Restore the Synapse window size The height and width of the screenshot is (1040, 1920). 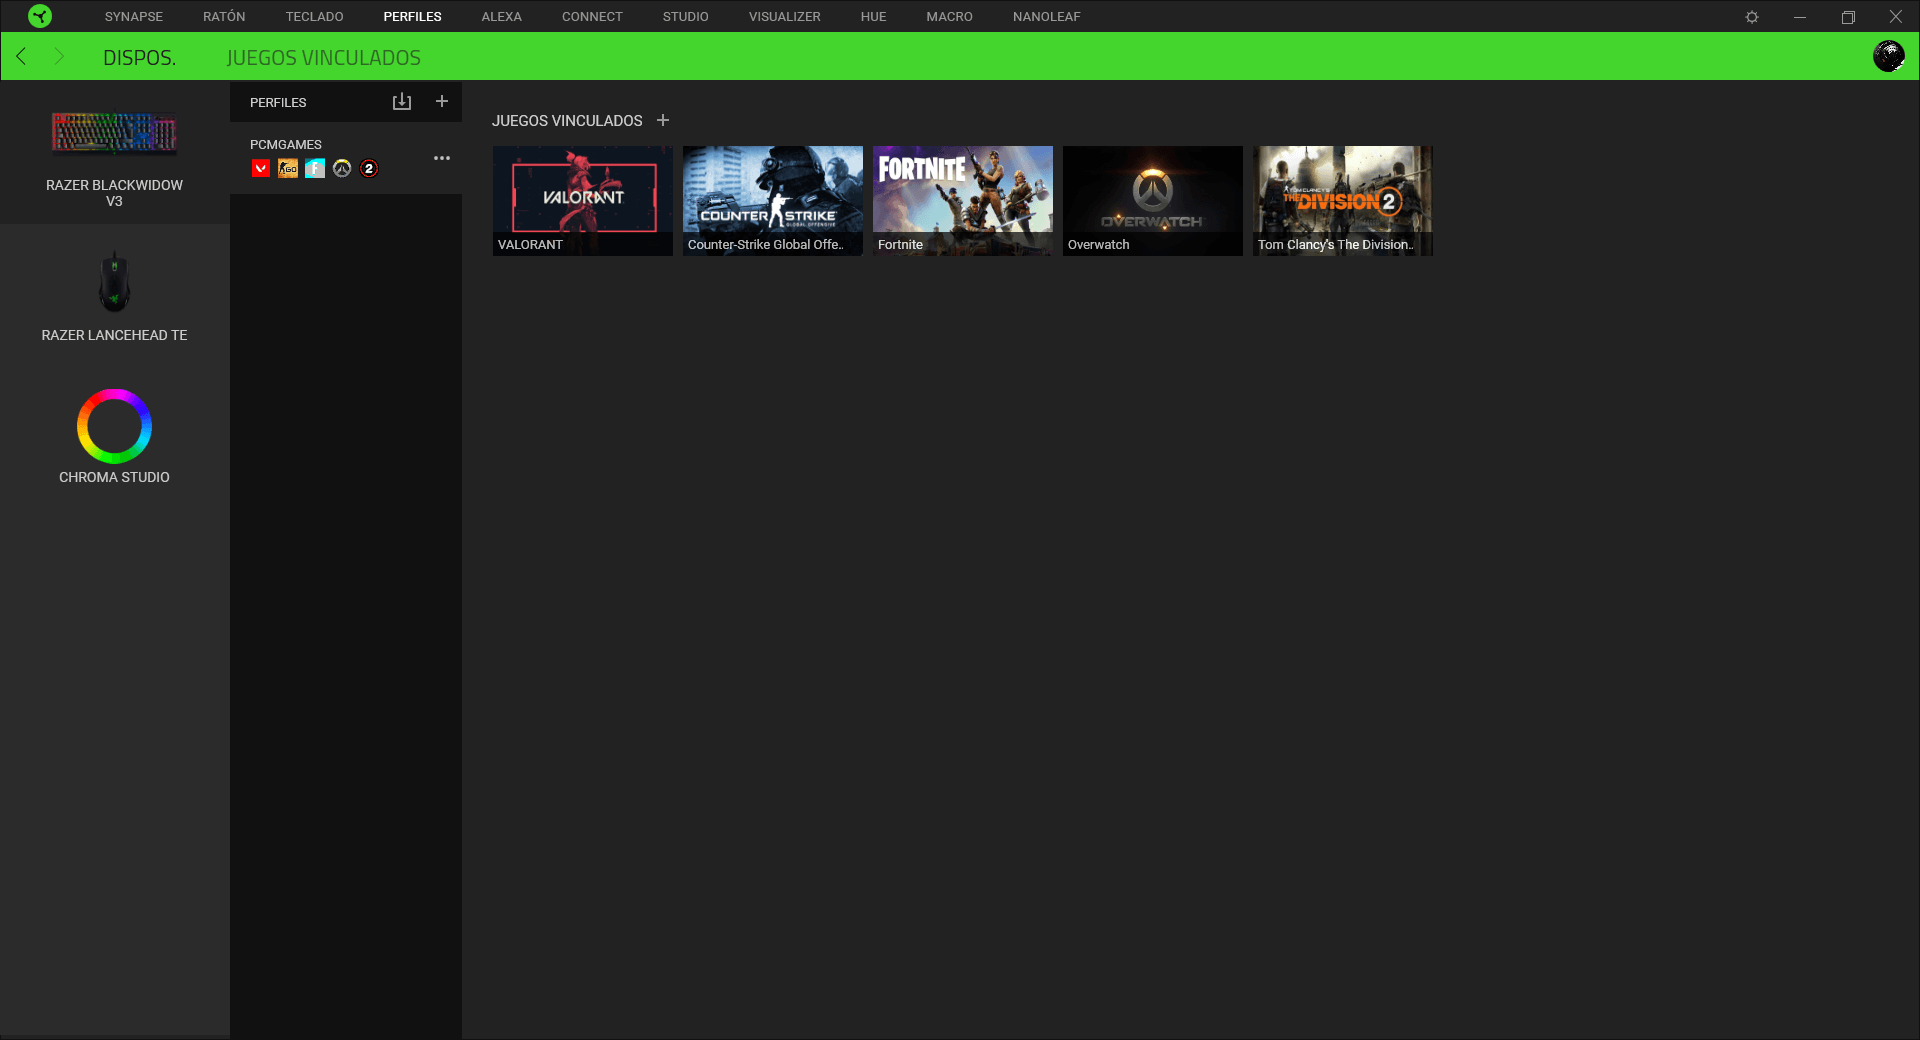[1848, 17]
